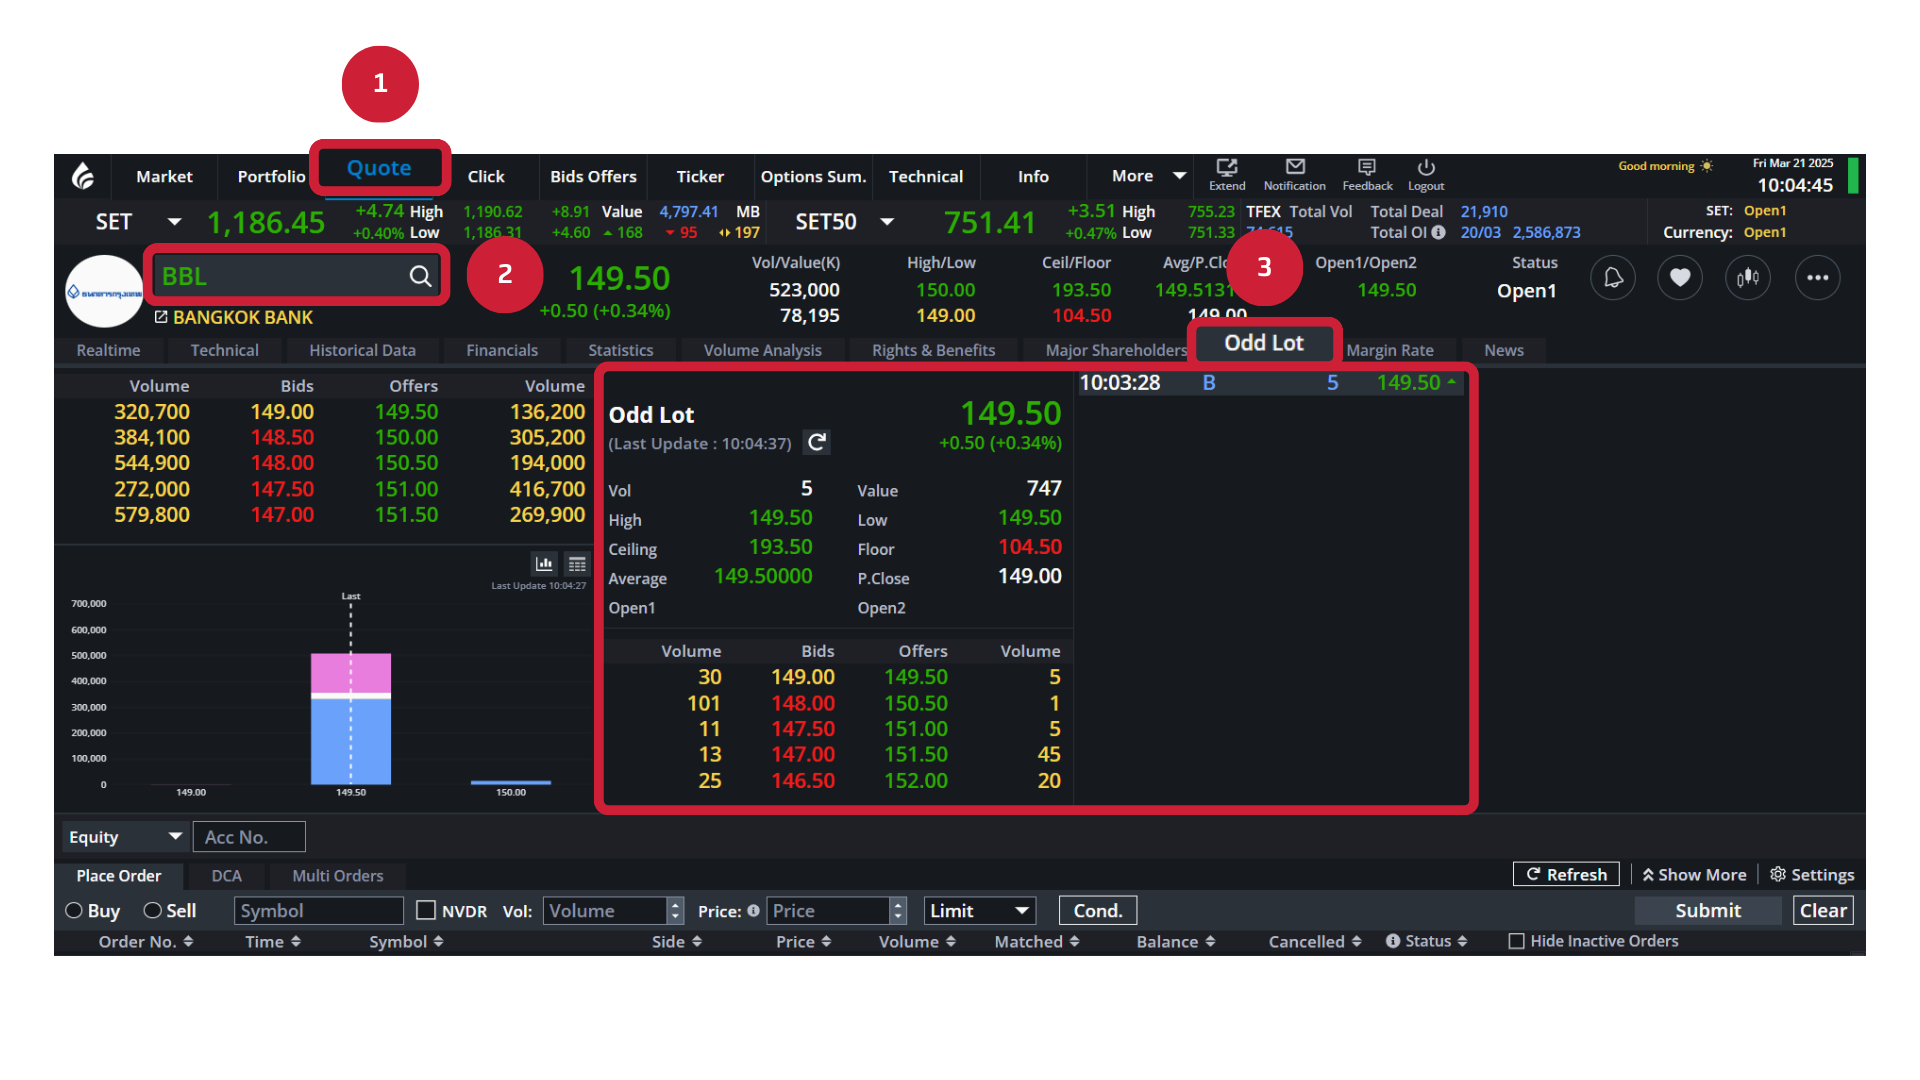Open the three-dots more options icon
This screenshot has width=1920, height=1080.
point(1817,278)
